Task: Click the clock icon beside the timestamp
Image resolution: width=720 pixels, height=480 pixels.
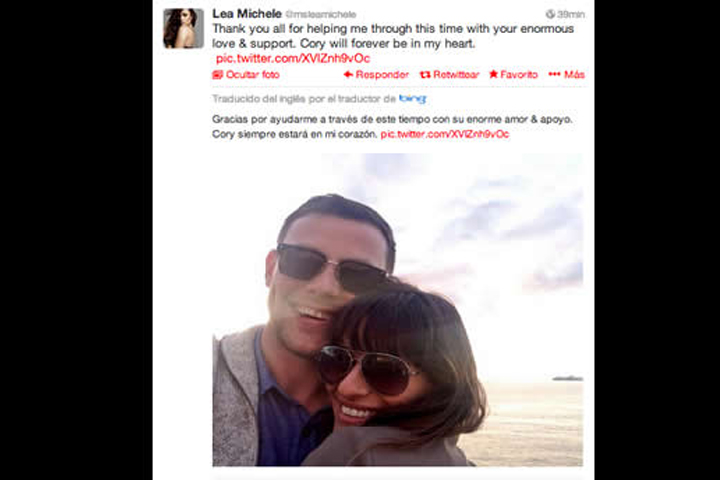Action: coord(550,14)
